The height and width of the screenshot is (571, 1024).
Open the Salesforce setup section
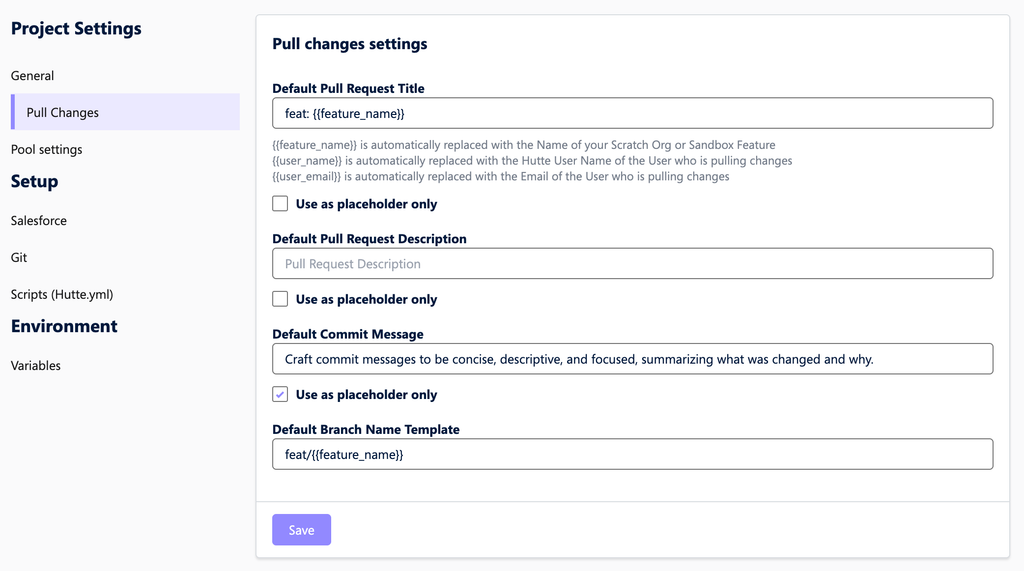pyautogui.click(x=39, y=221)
